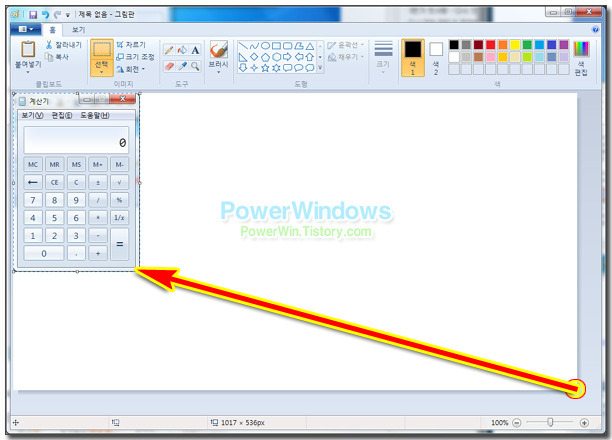Choose the Five-point star shape

(265, 68)
